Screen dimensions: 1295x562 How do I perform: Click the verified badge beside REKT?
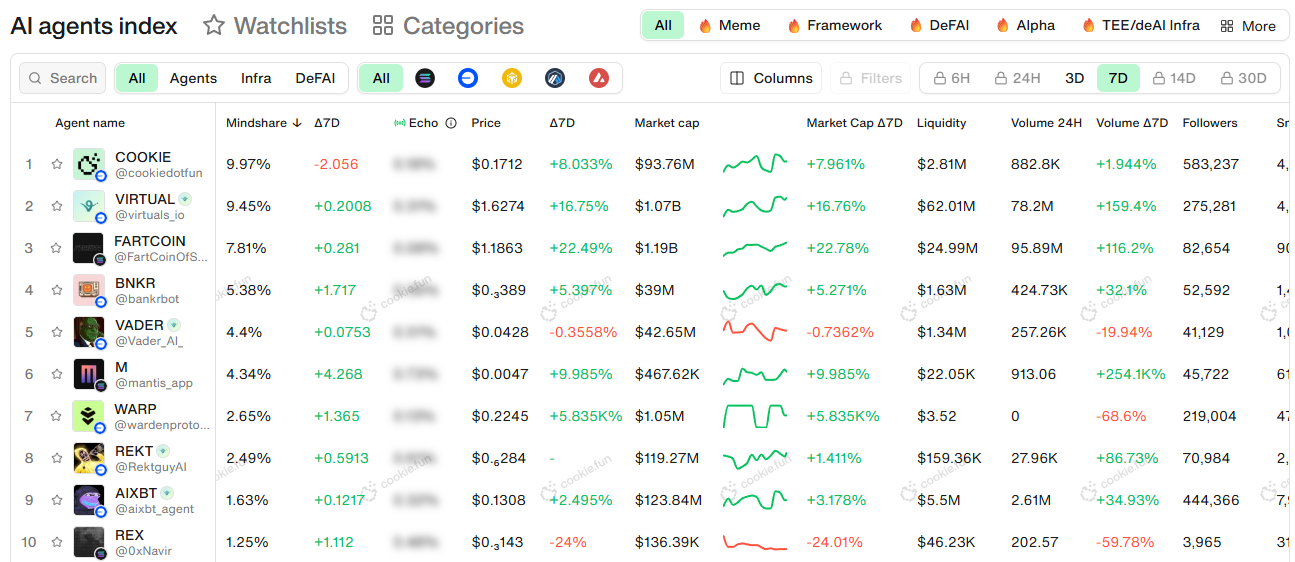coord(163,451)
